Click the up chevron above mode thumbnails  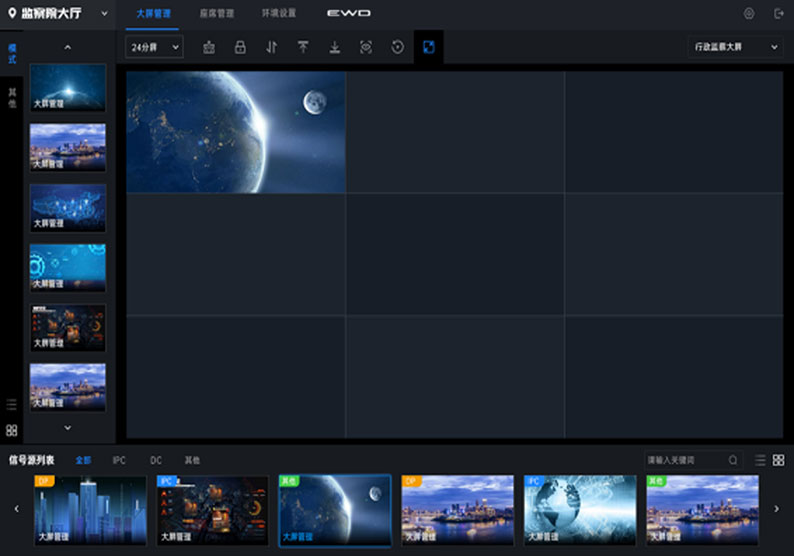67,47
